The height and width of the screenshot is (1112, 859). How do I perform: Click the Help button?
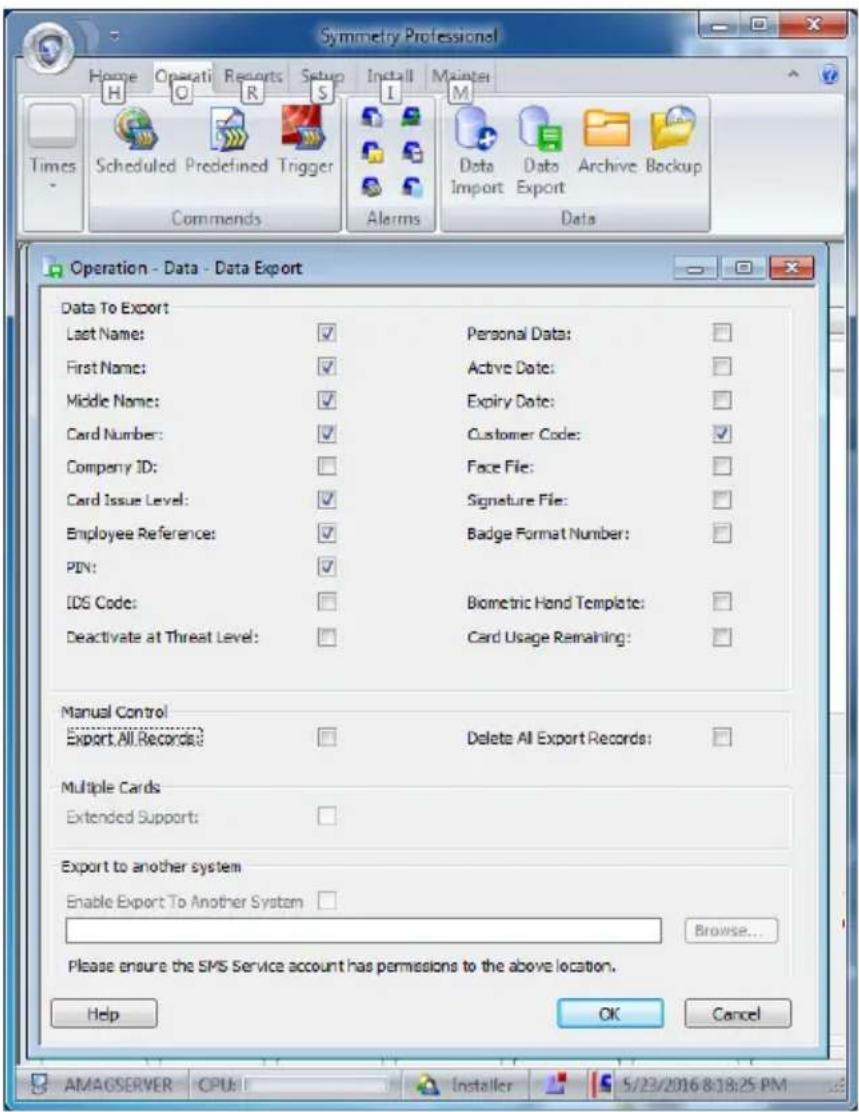coord(104,1013)
